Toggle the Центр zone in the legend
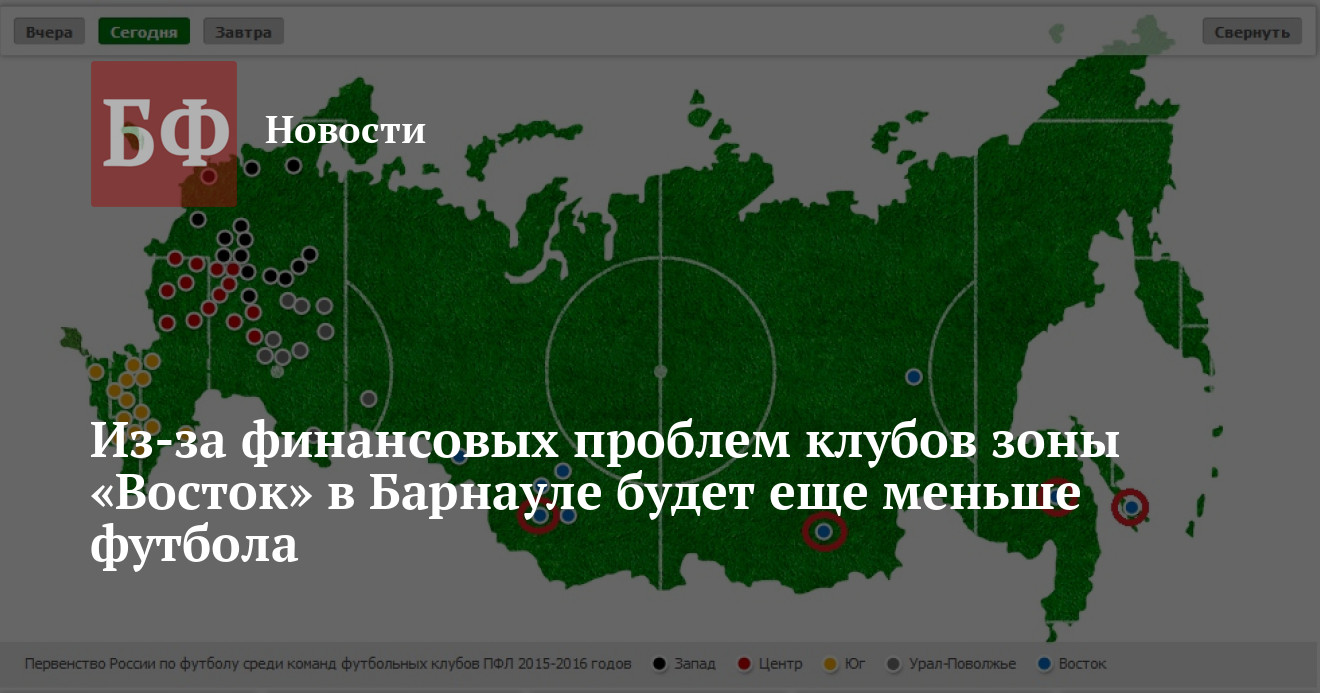The width and height of the screenshot is (1320, 693). click(x=770, y=664)
